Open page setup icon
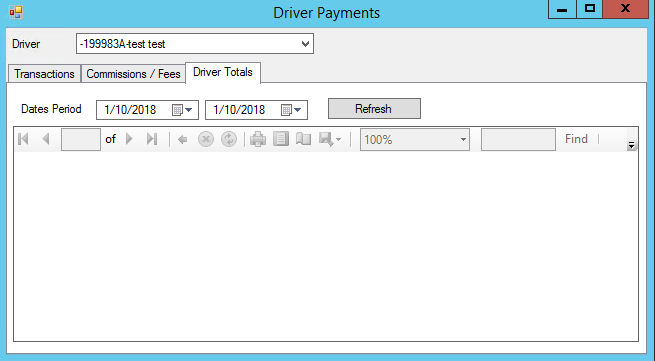This screenshot has height=361, width=655. tap(304, 139)
